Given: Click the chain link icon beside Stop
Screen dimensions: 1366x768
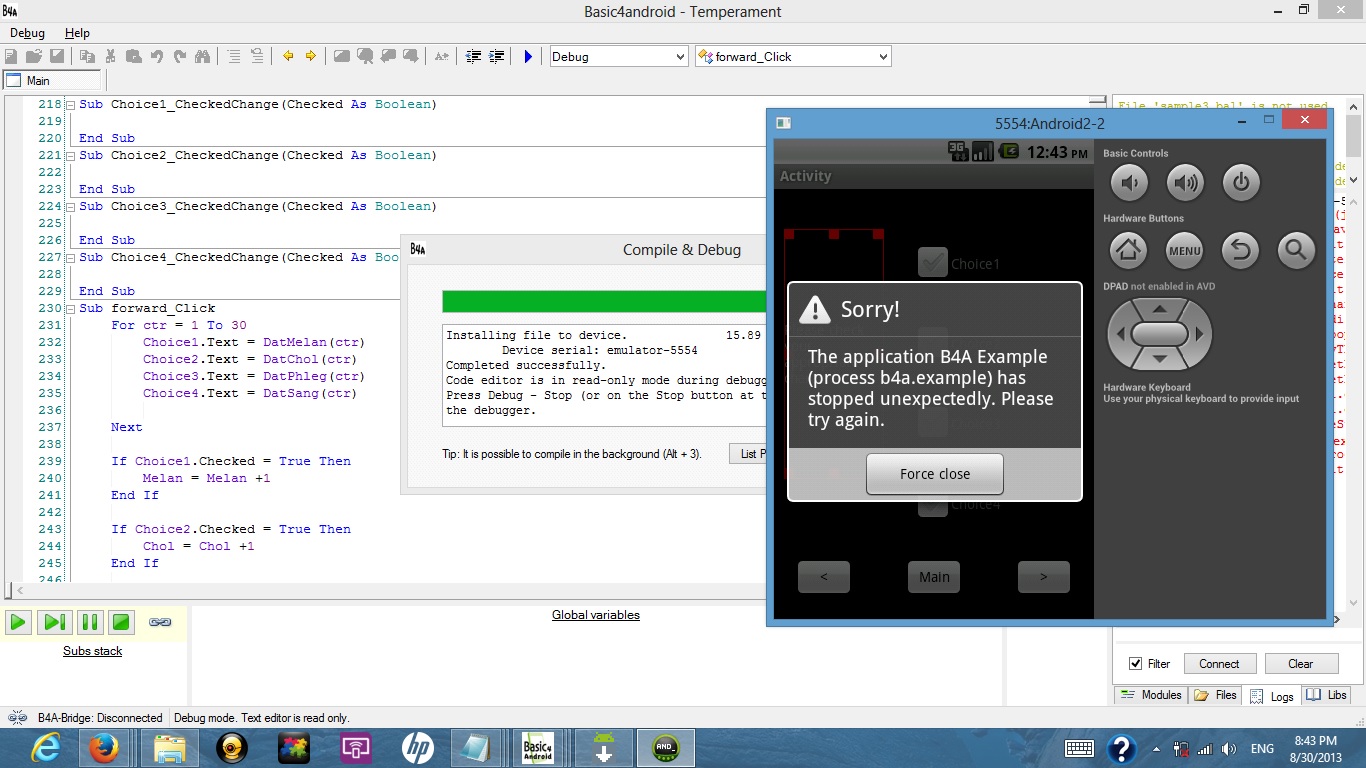Looking at the screenshot, I should 160,622.
